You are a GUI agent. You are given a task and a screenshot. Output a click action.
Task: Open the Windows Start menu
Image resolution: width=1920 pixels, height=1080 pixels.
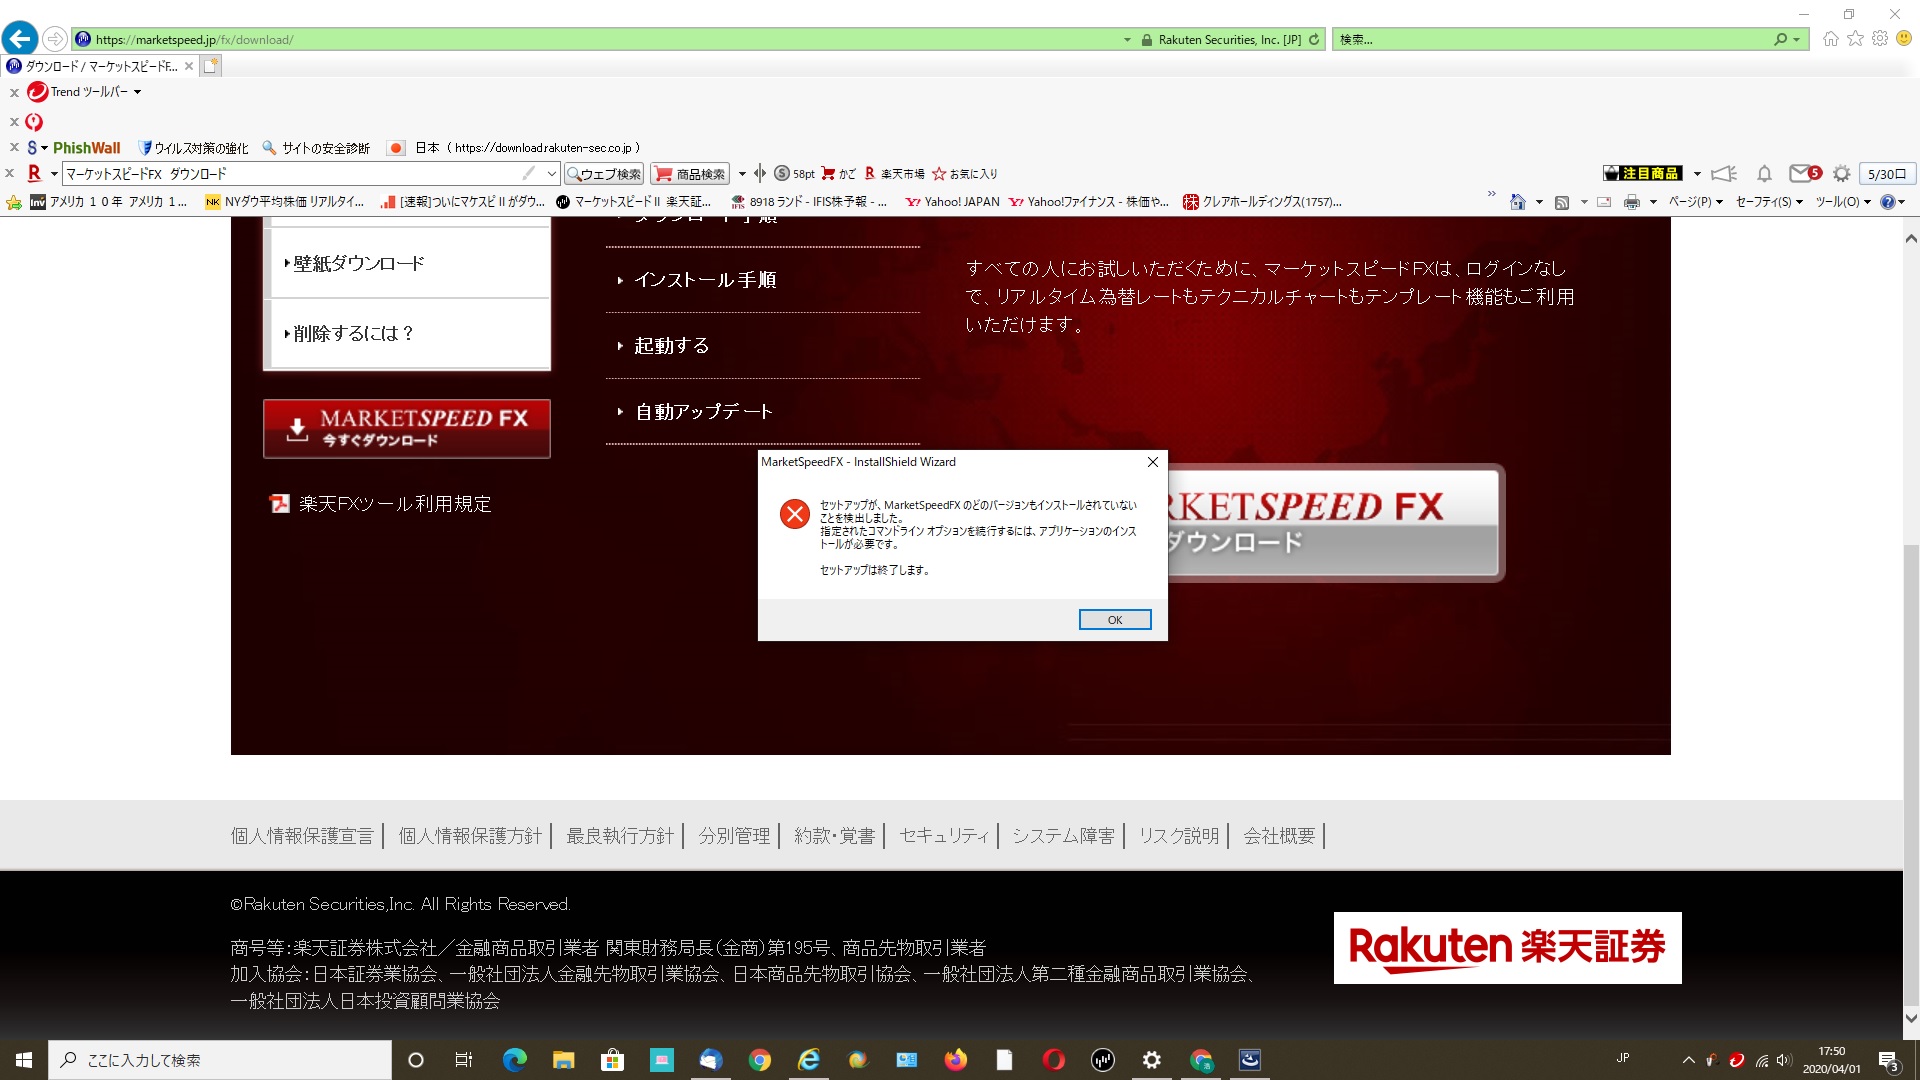(24, 1060)
